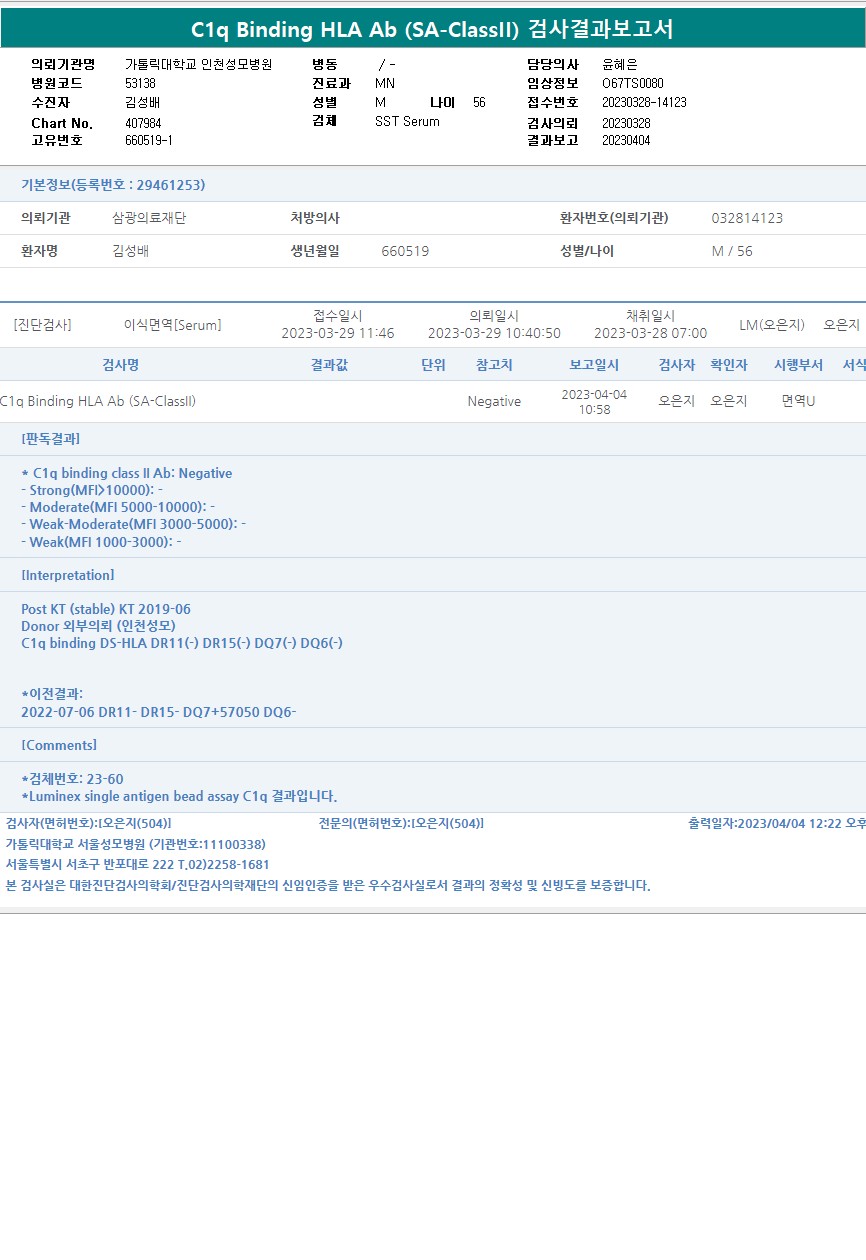
Task: Click hospital code value 53138
Action: pos(140,83)
